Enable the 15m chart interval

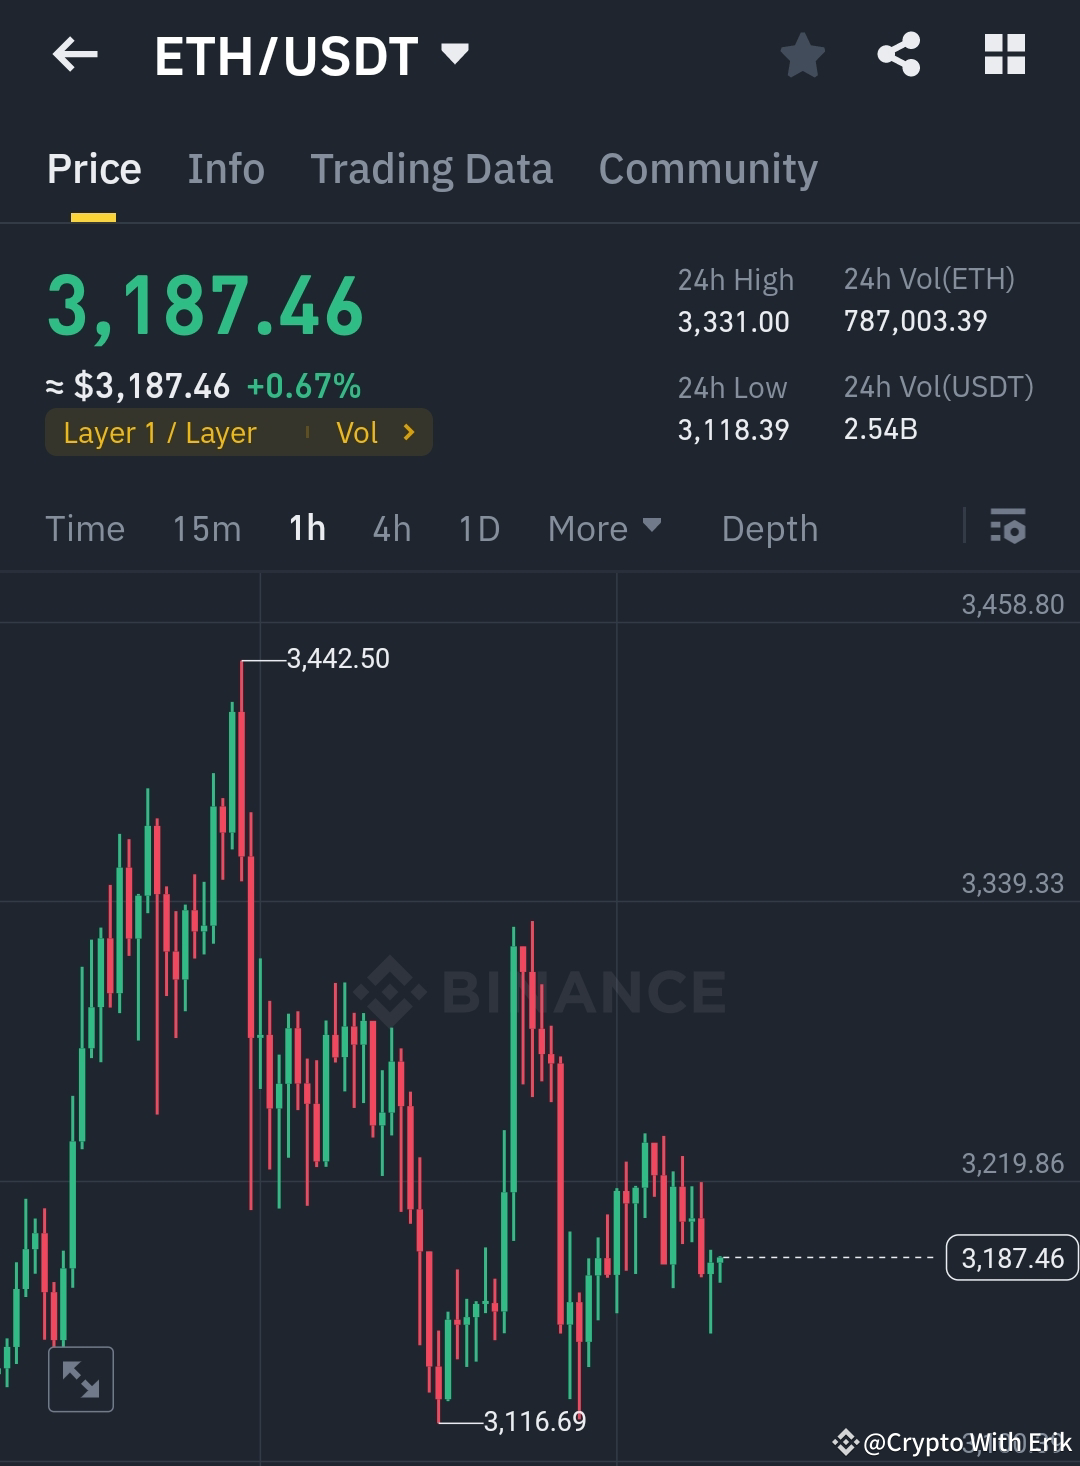[x=206, y=528]
